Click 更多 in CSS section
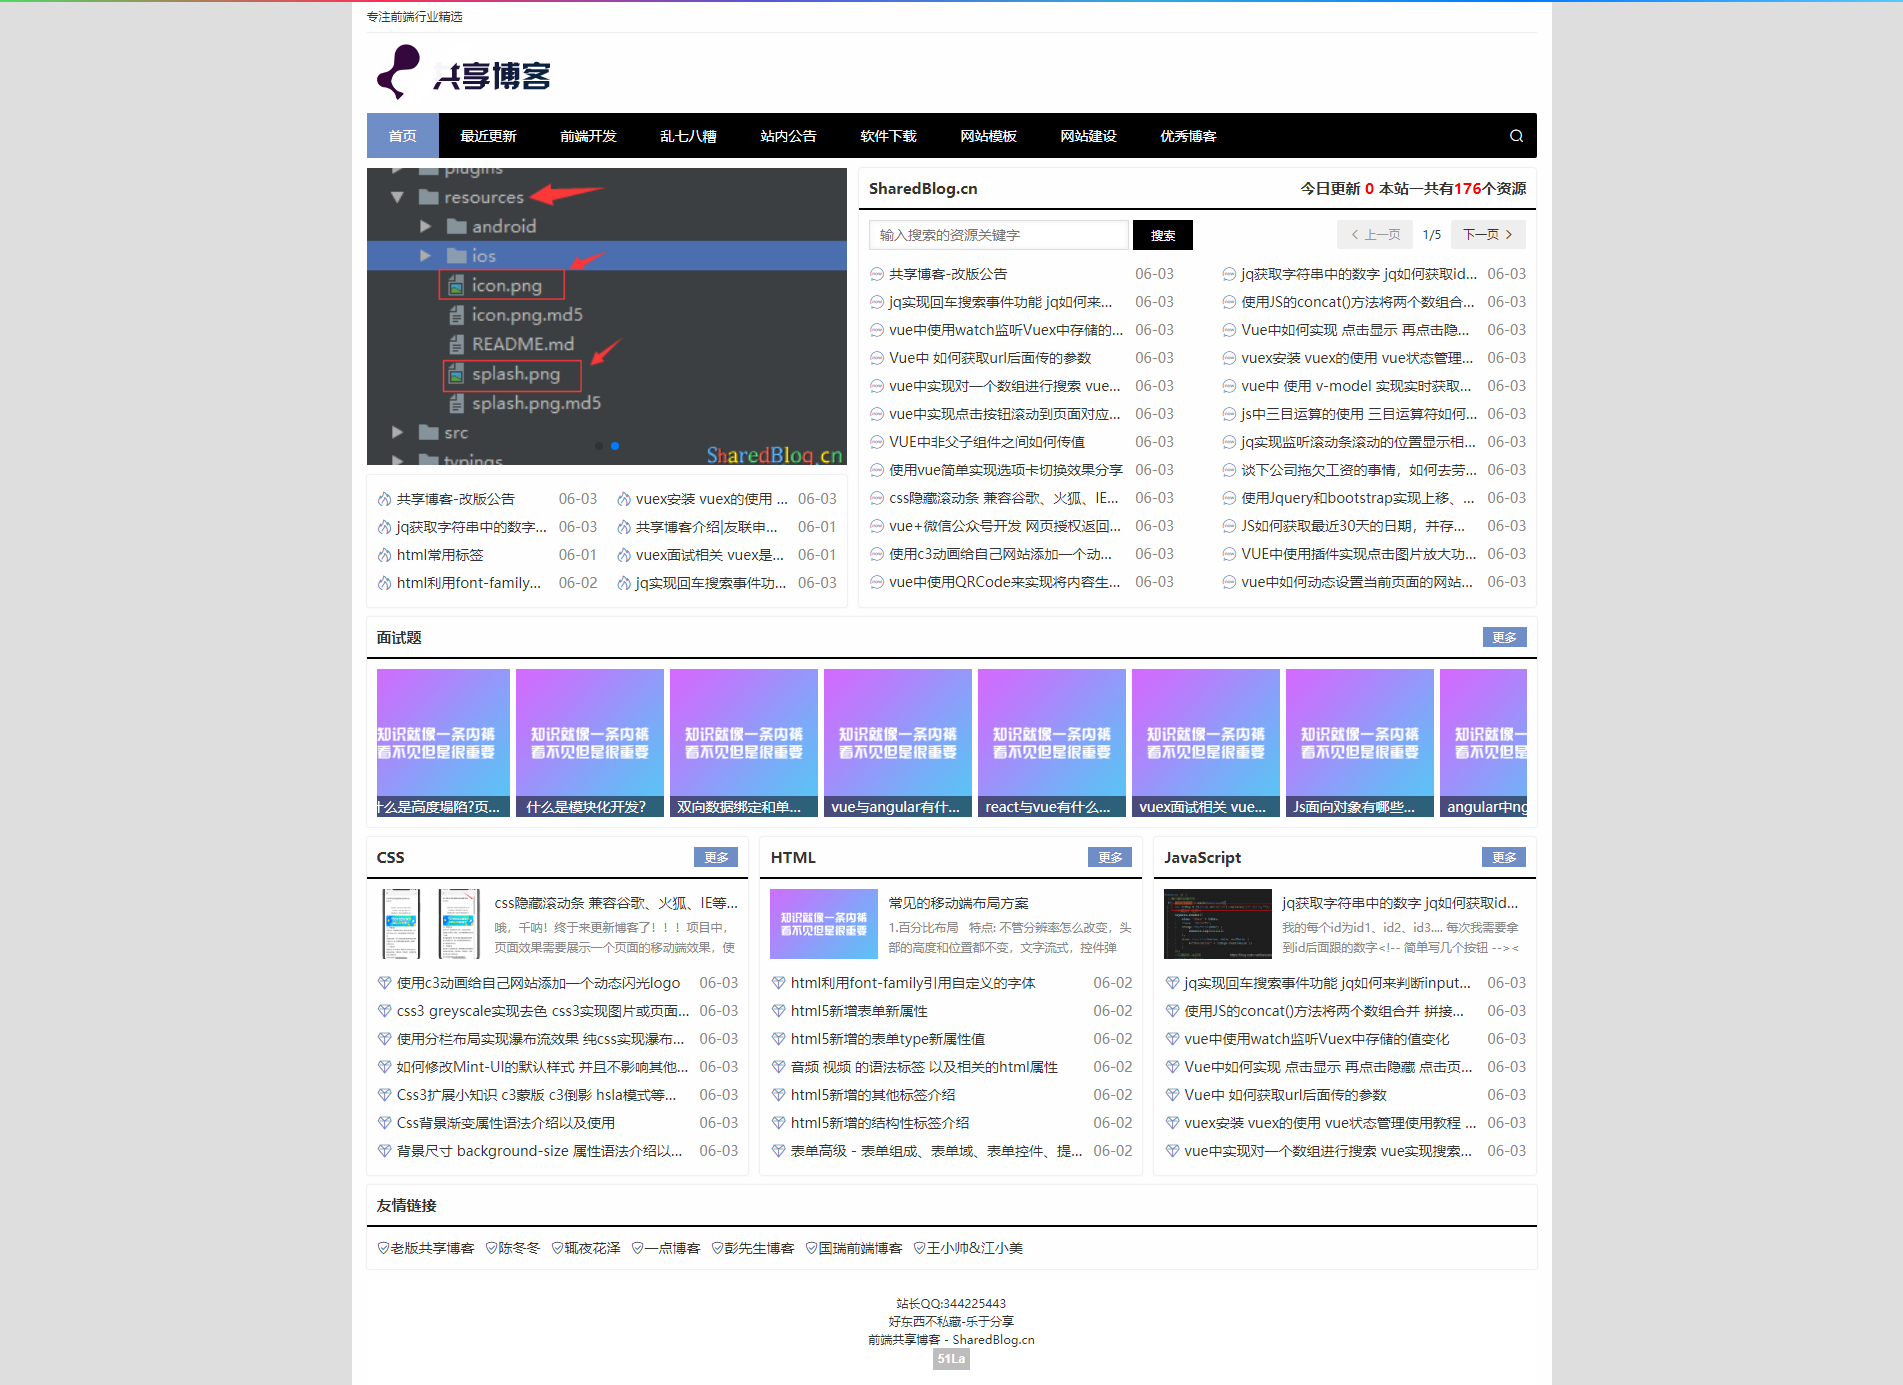The width and height of the screenshot is (1903, 1385). pyautogui.click(x=716, y=857)
